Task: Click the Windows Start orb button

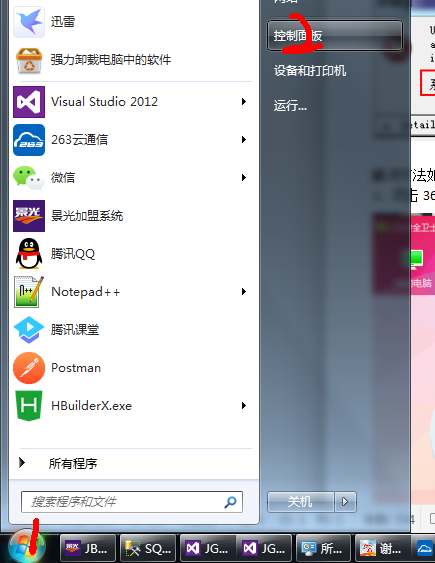Action: [27, 546]
